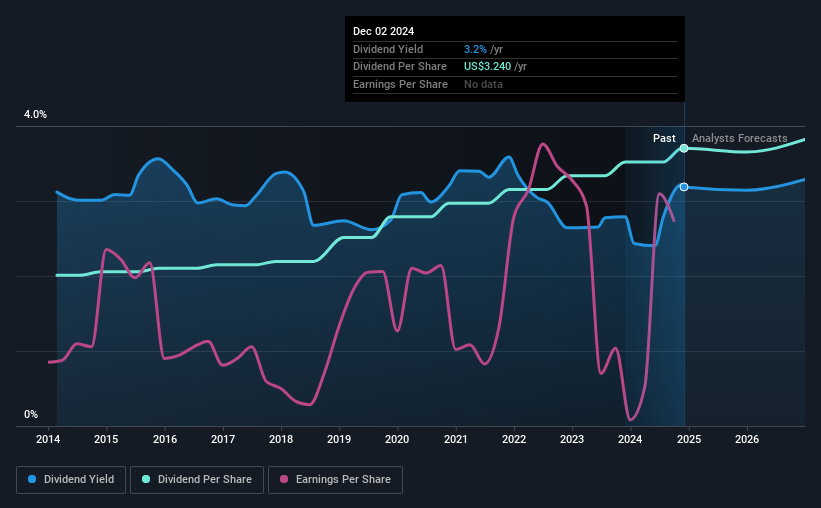Click the 0% y-axis label
This screenshot has height=508, width=821.
tap(31, 414)
